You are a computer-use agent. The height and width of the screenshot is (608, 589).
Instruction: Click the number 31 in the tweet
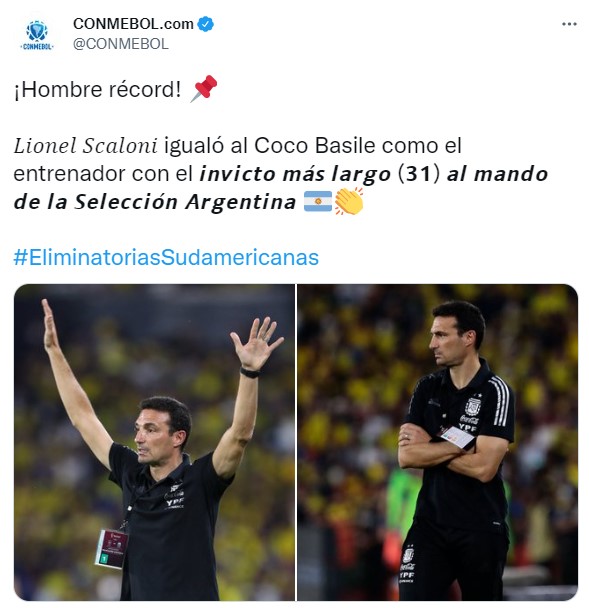[419, 174]
